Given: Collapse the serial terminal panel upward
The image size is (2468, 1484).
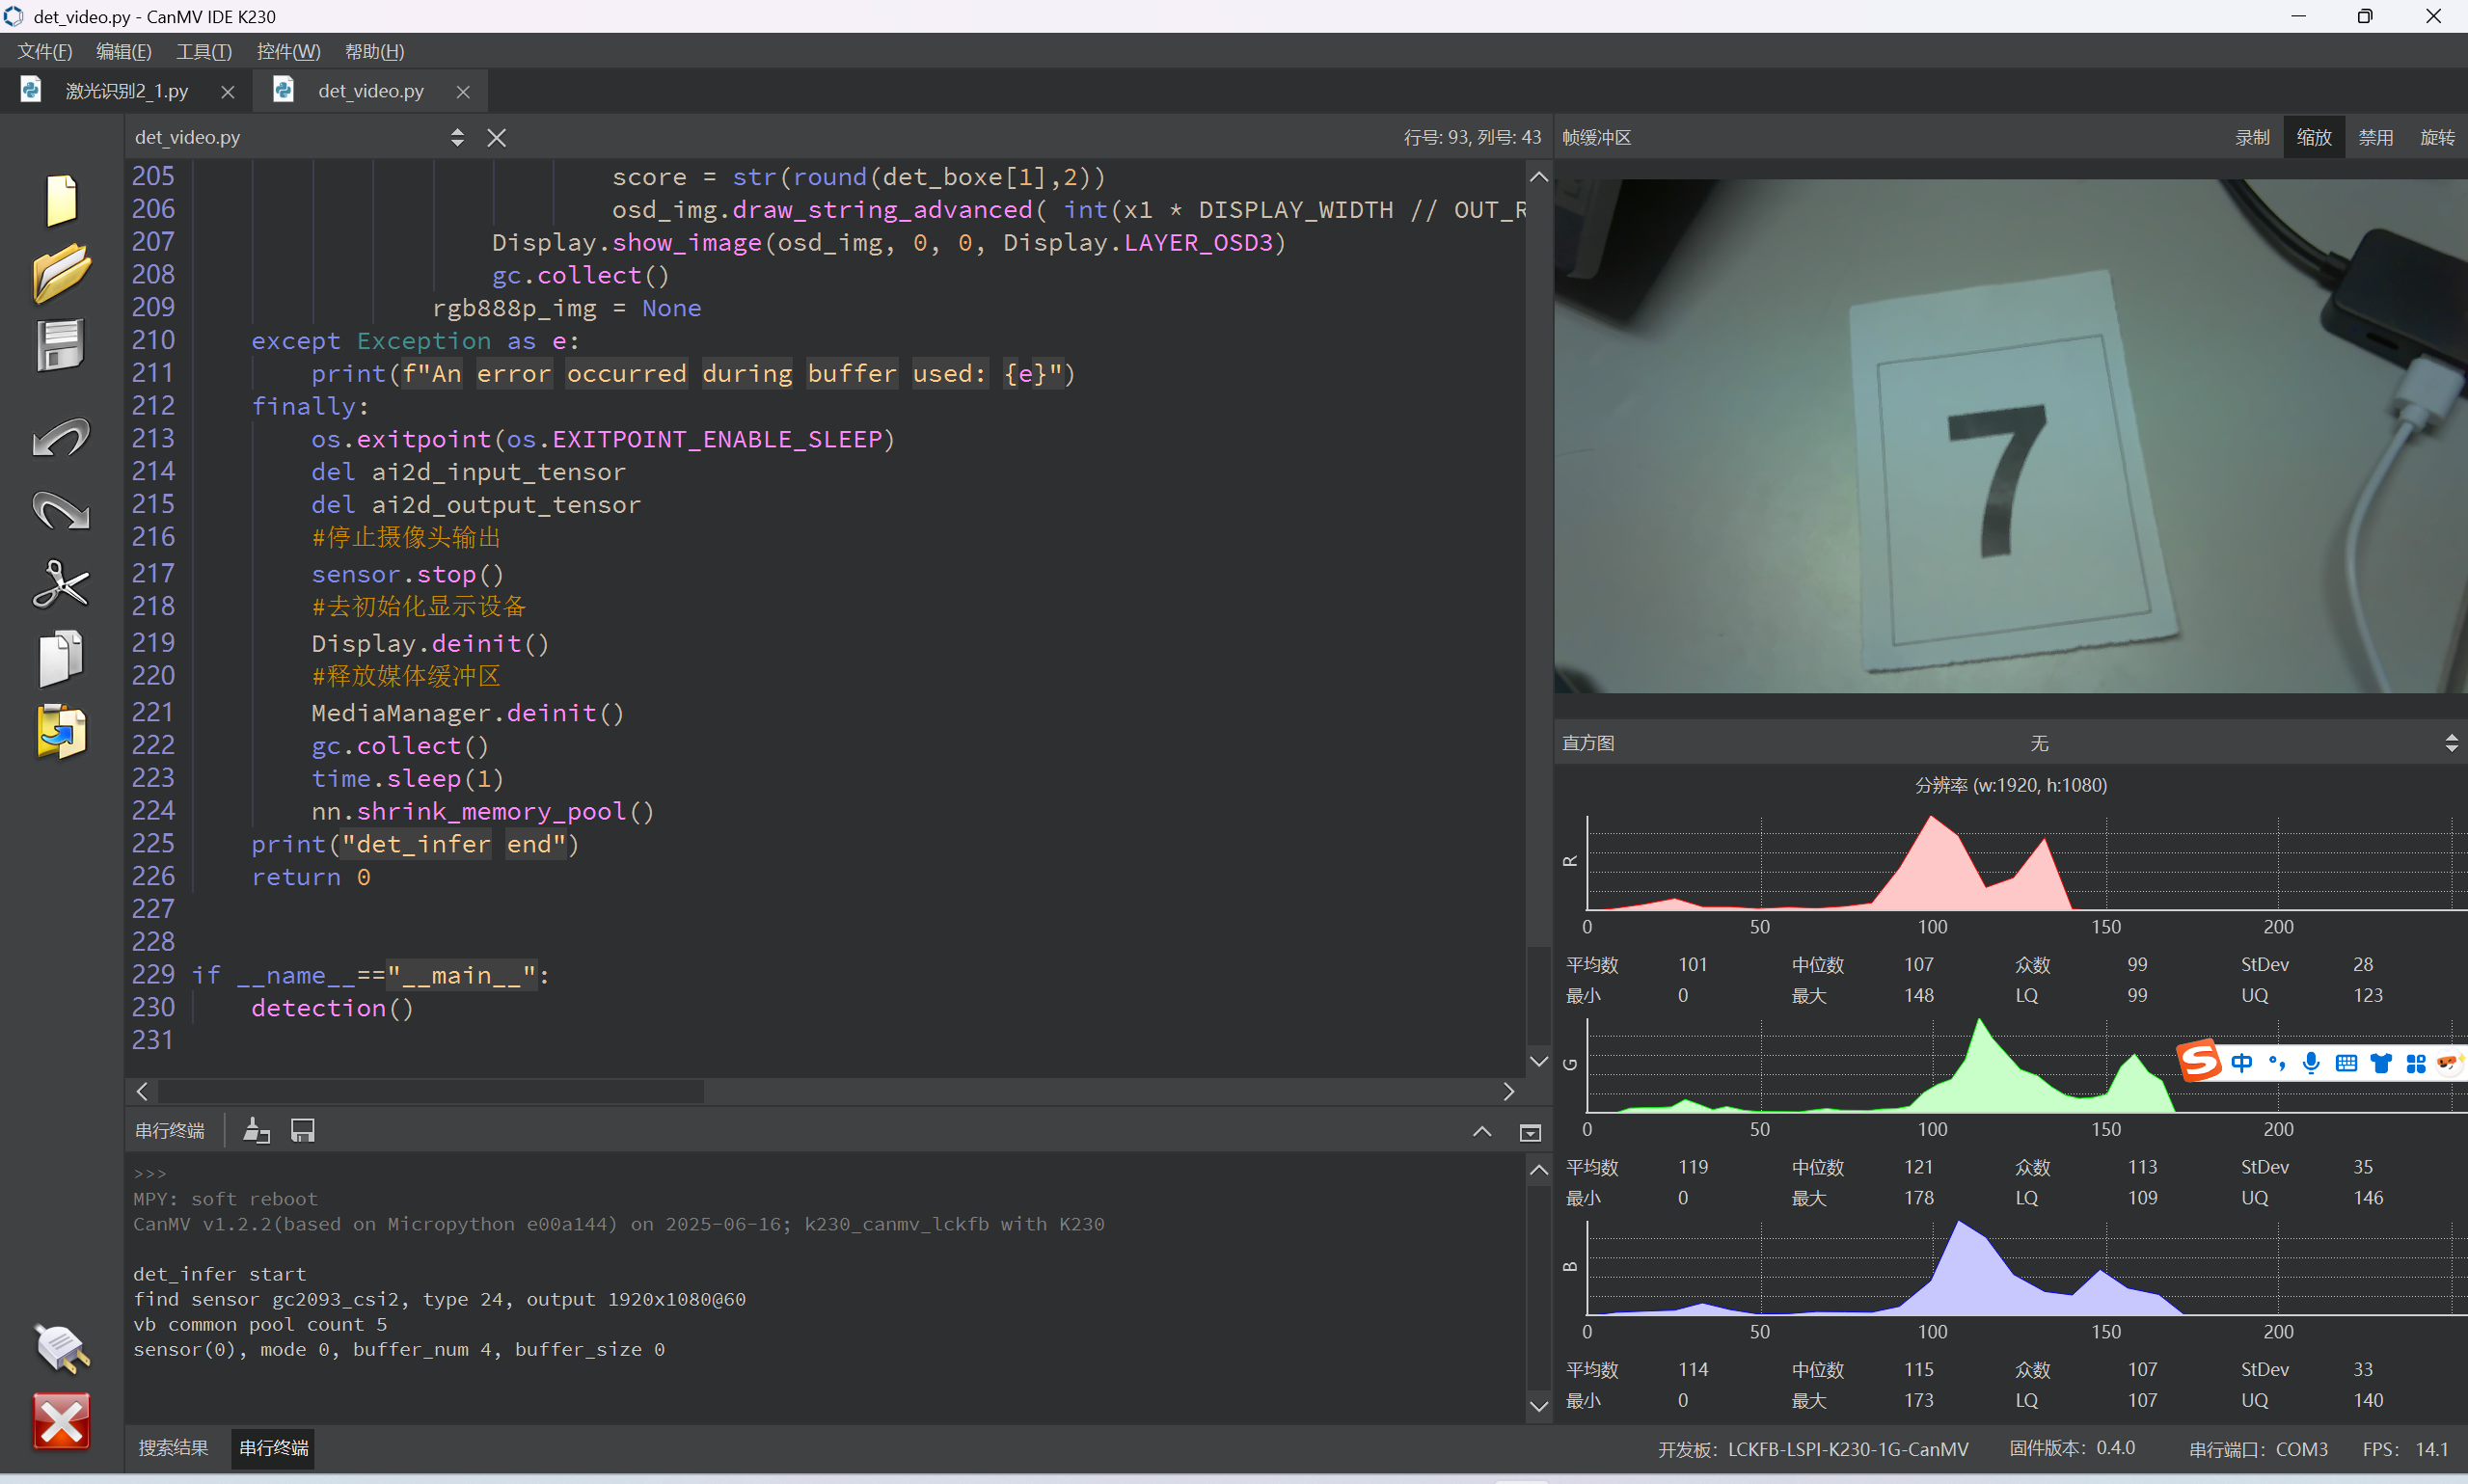Looking at the screenshot, I should click(1481, 1132).
